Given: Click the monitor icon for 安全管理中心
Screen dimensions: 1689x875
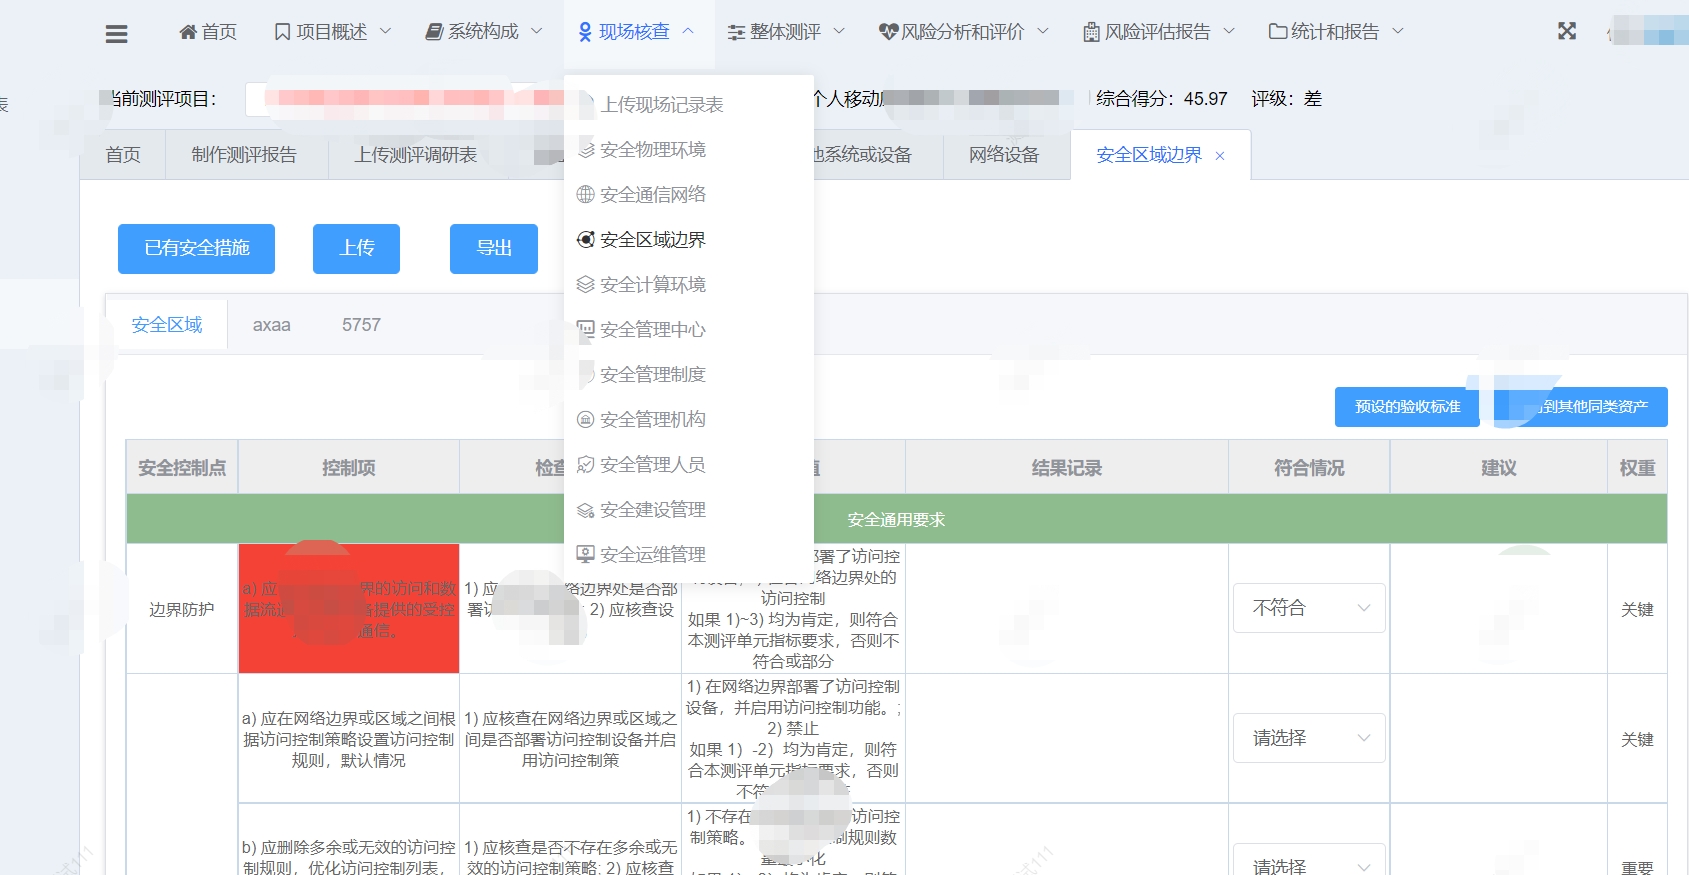Looking at the screenshot, I should click(x=586, y=330).
